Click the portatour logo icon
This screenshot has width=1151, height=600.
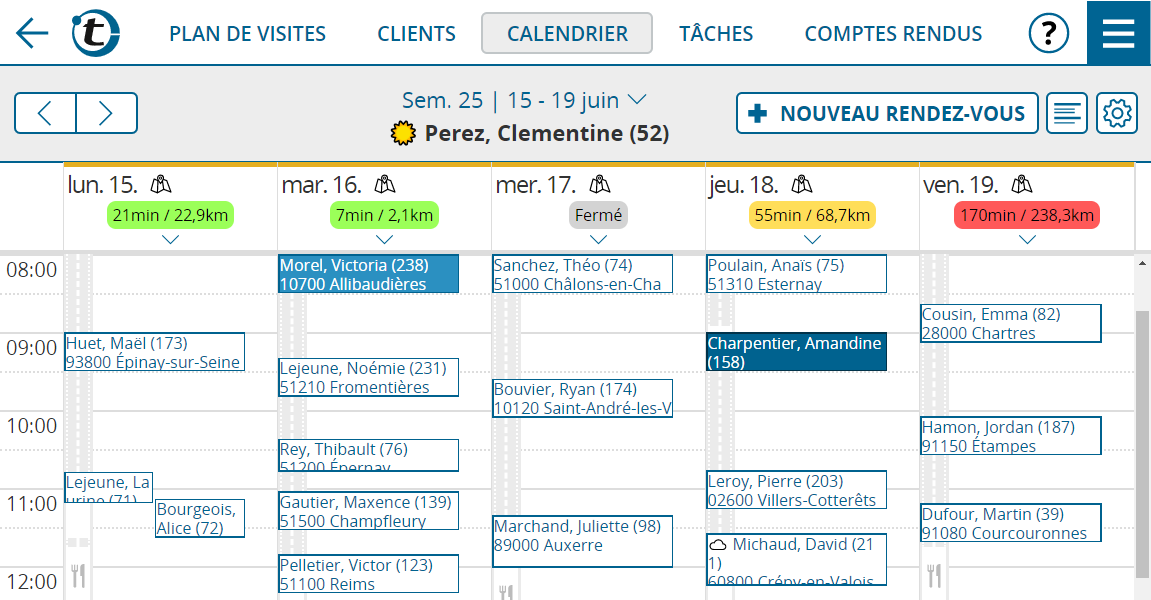(x=96, y=33)
